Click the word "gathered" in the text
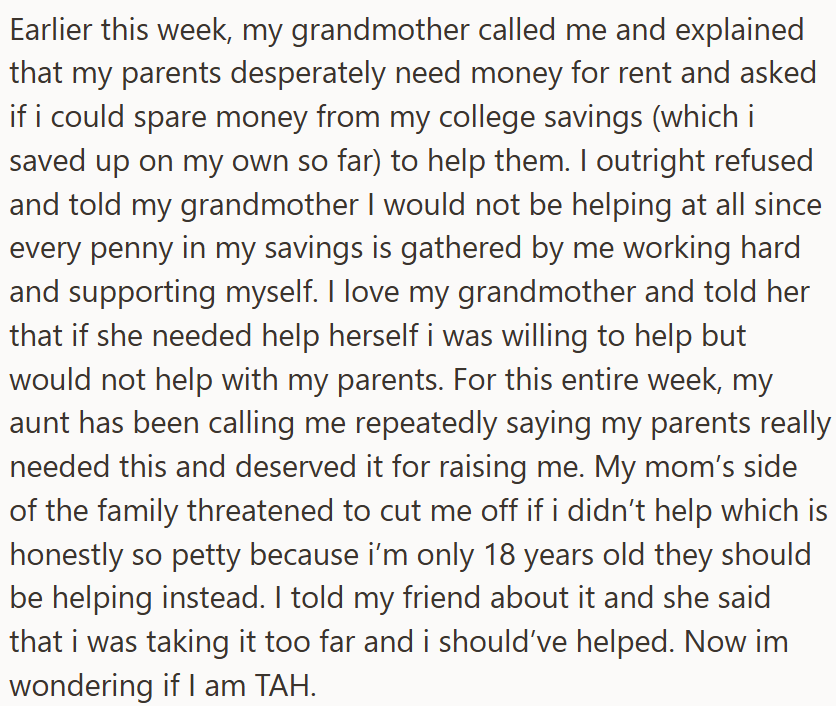 [x=461, y=249]
